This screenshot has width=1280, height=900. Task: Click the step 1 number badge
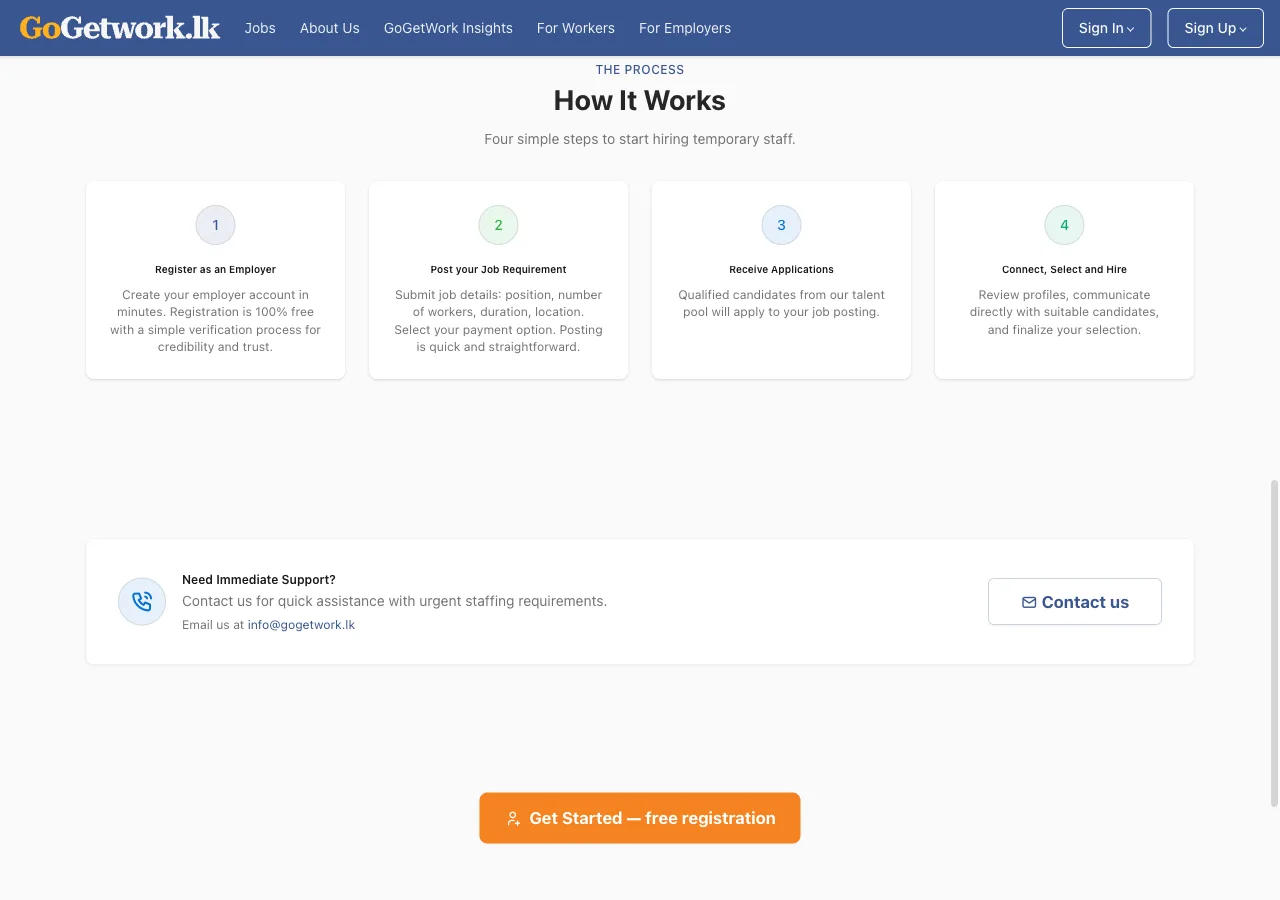click(215, 225)
